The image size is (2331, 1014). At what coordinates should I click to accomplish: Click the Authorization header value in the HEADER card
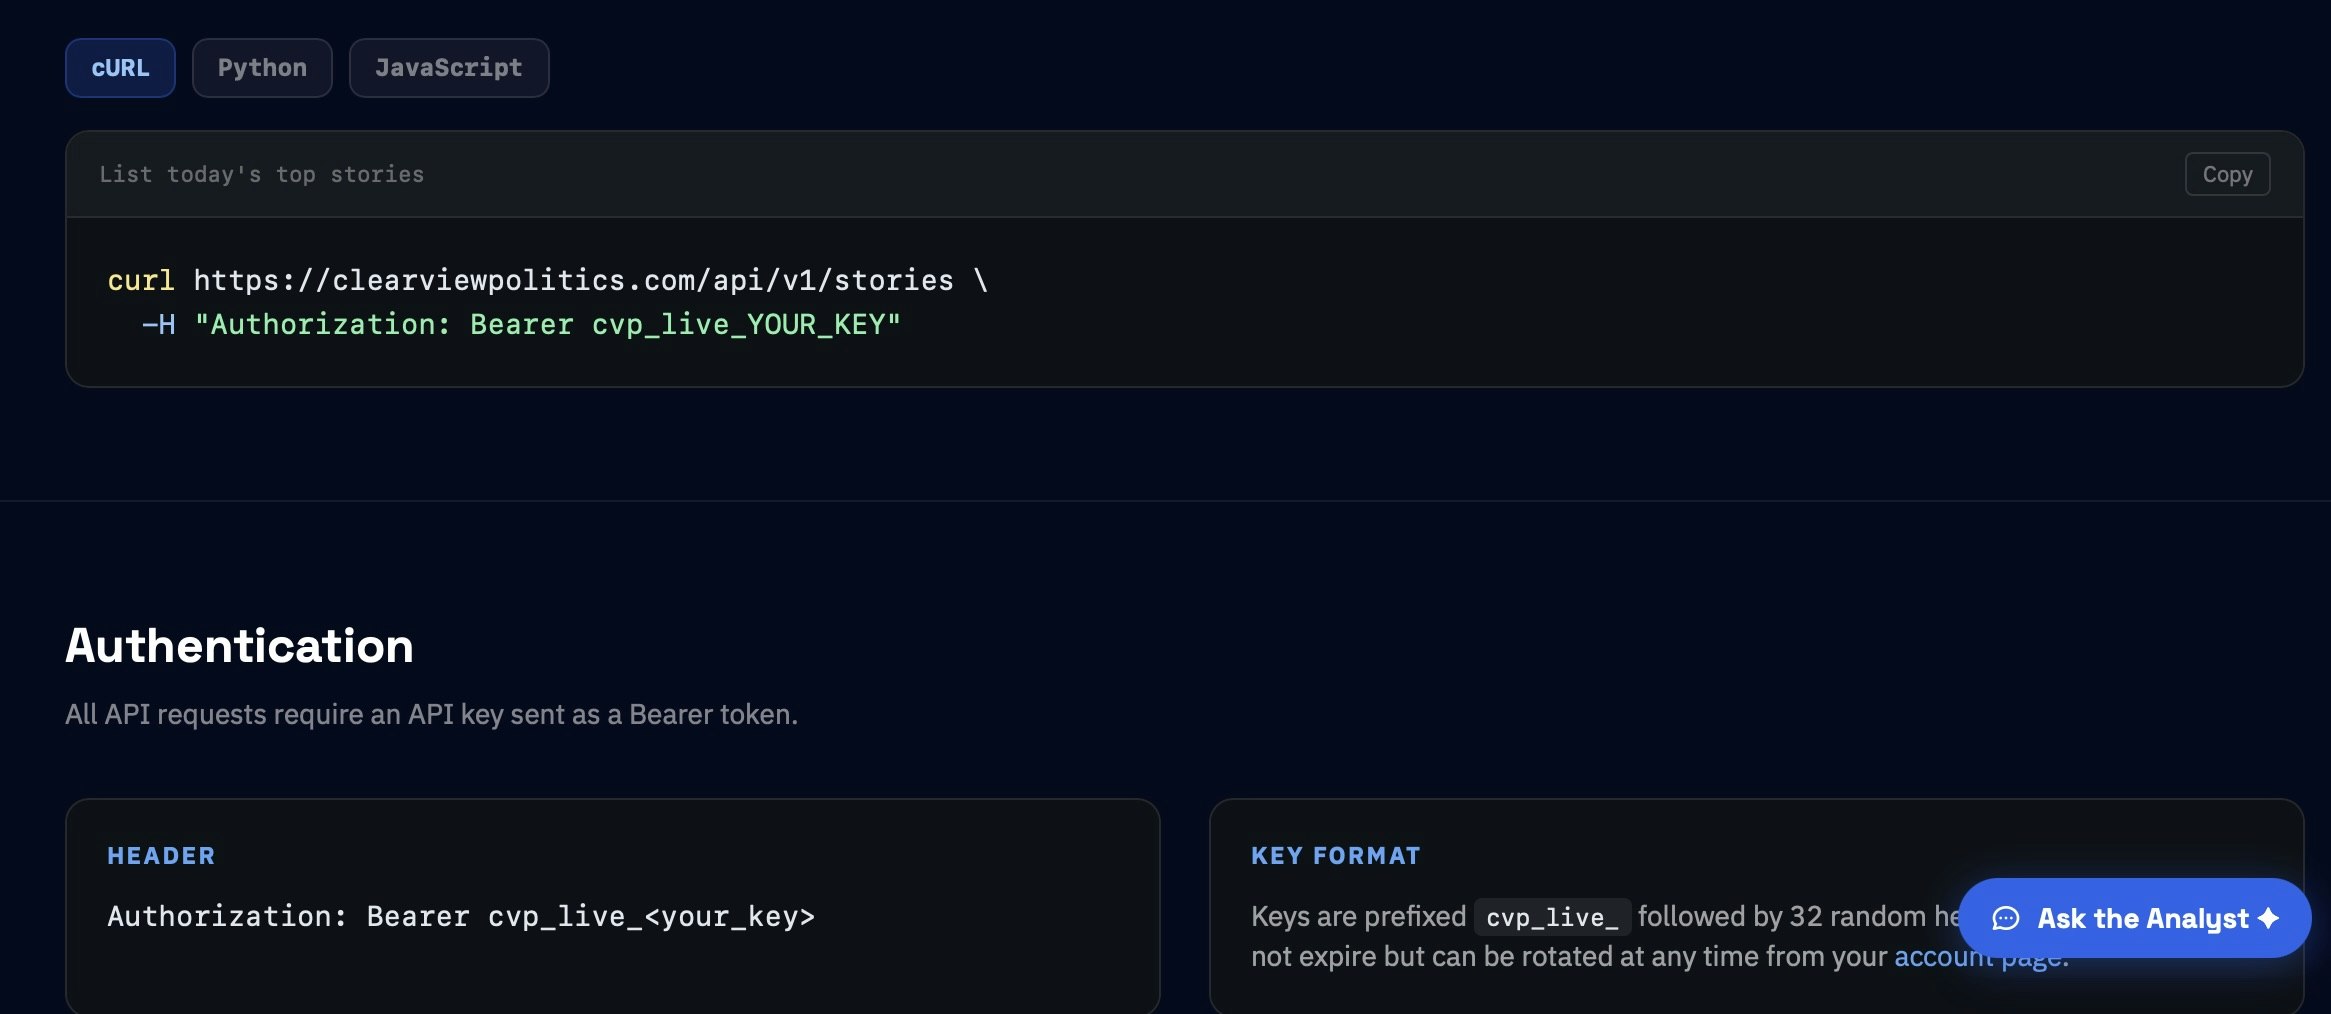click(x=461, y=917)
